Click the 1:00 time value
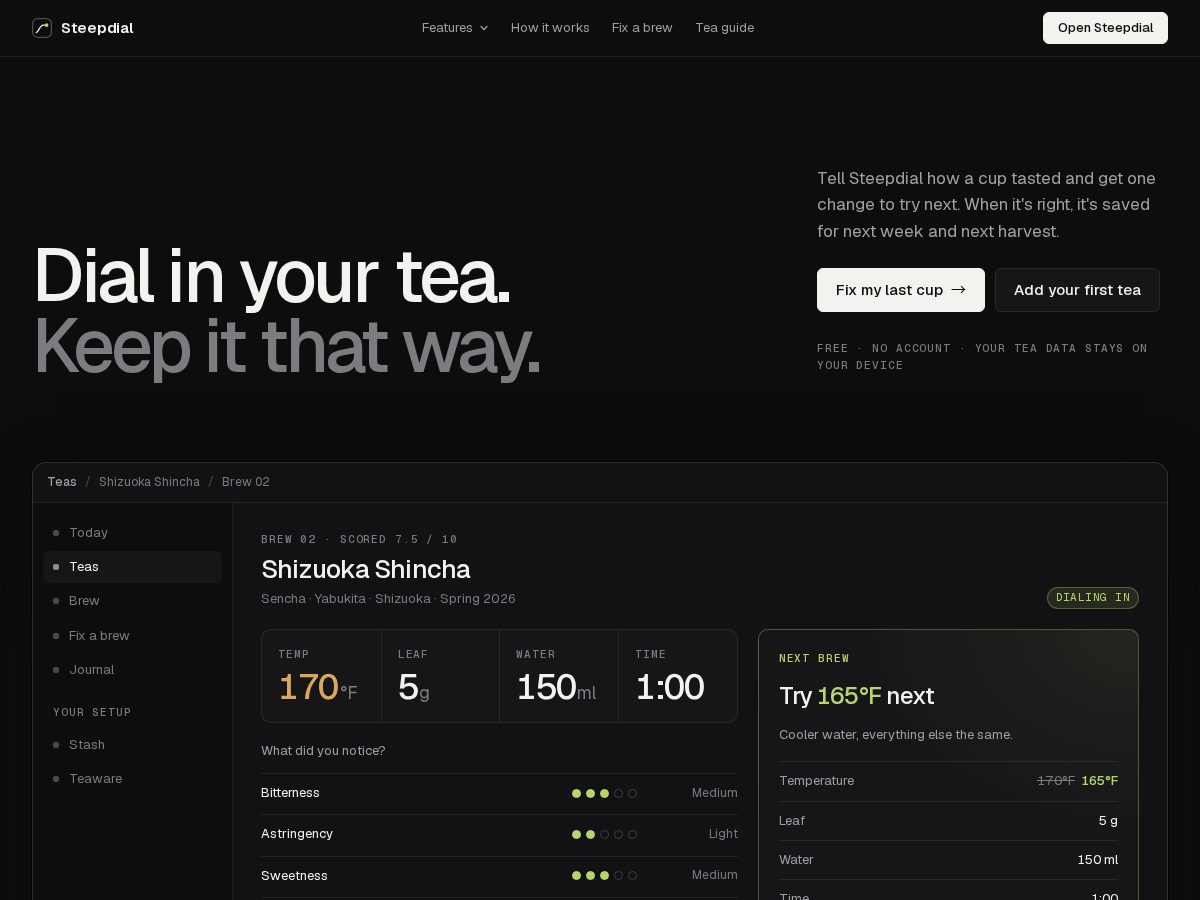This screenshot has height=900, width=1200. coord(669,688)
